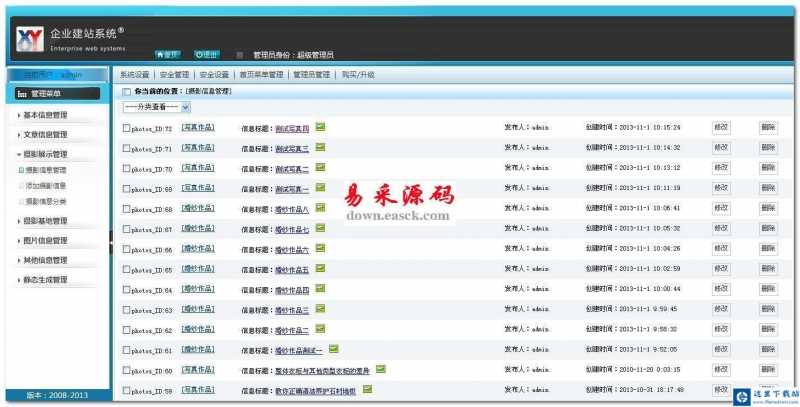This screenshot has width=800, height=407.
Task: Collapse 摄影展示管理 in sidebar
Action: 45,154
